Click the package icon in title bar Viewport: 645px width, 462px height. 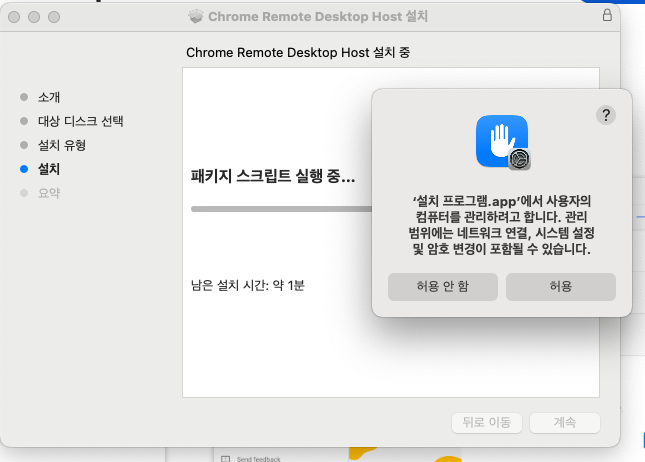pyautogui.click(x=196, y=16)
